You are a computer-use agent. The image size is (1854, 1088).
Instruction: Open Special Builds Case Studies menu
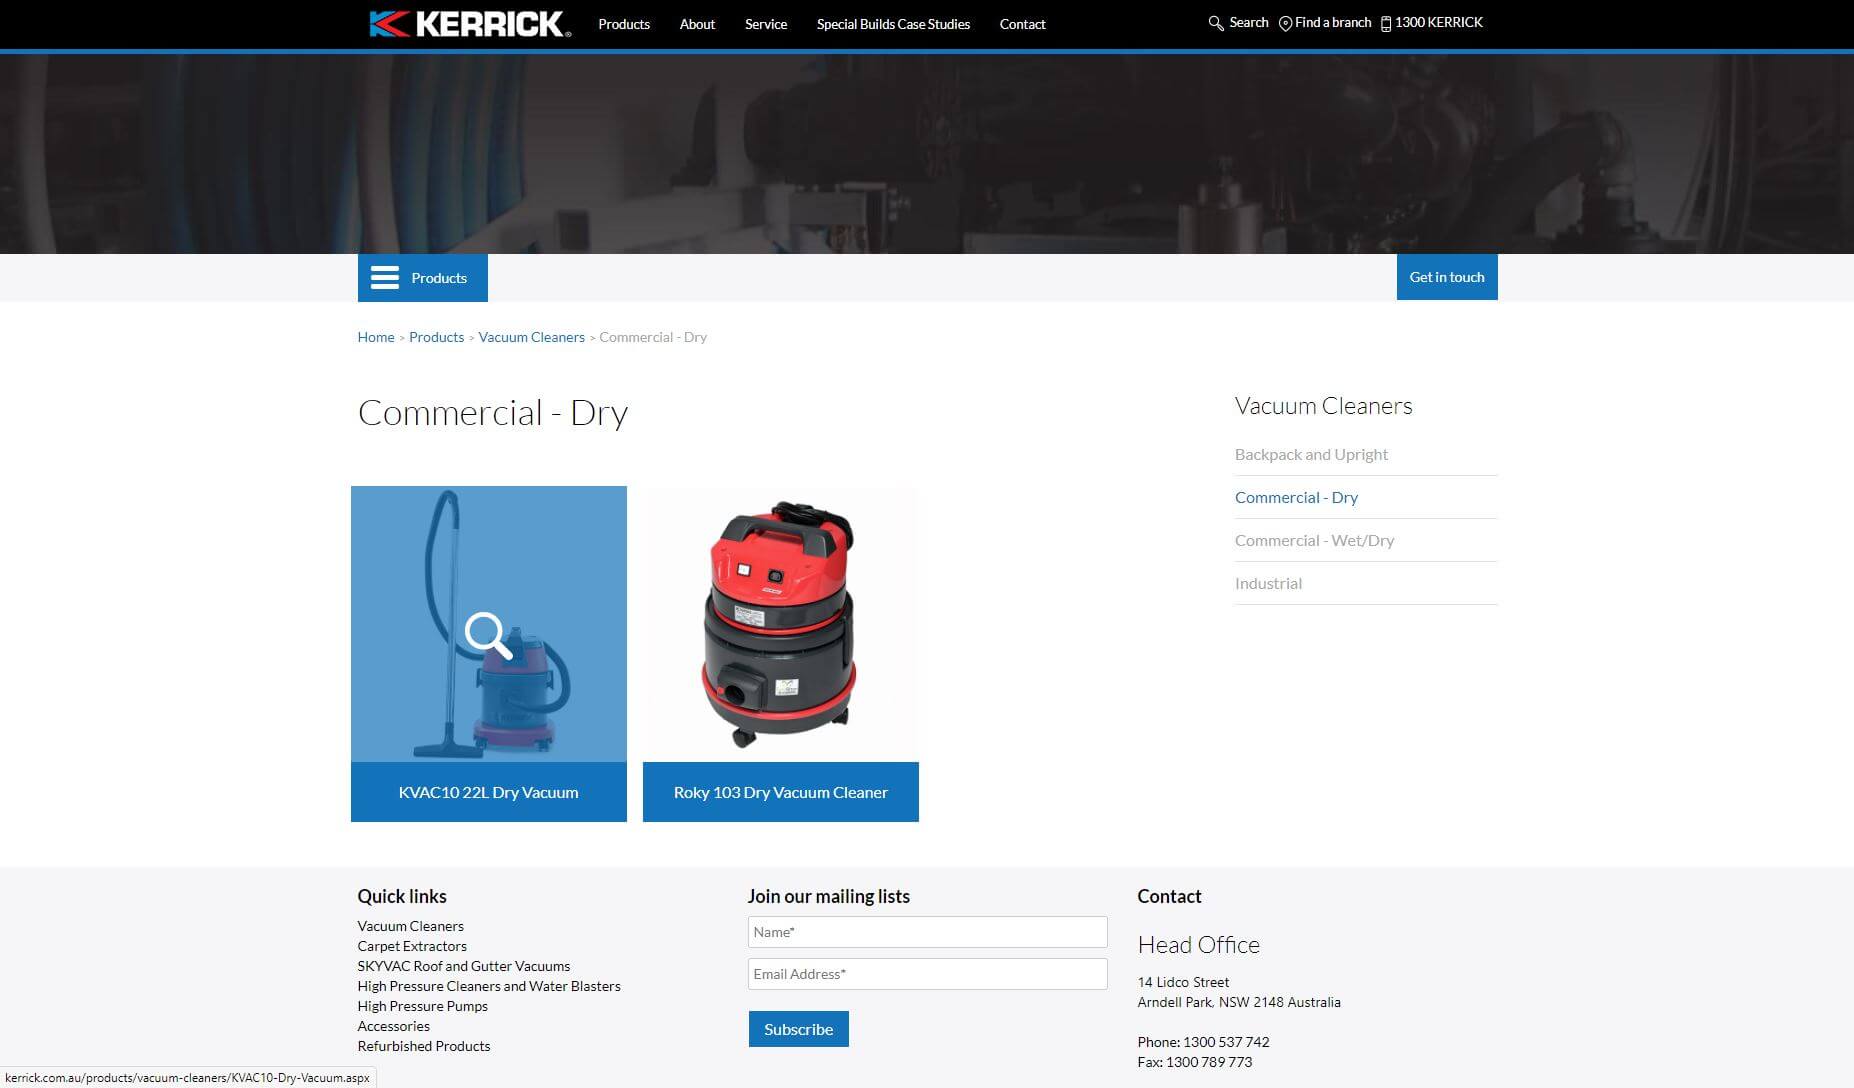[x=893, y=24]
